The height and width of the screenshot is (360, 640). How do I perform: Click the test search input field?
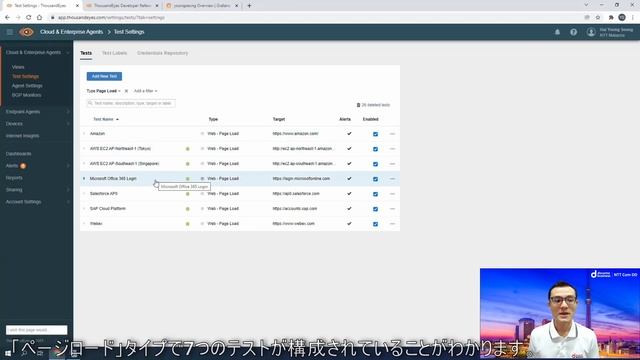click(131, 103)
